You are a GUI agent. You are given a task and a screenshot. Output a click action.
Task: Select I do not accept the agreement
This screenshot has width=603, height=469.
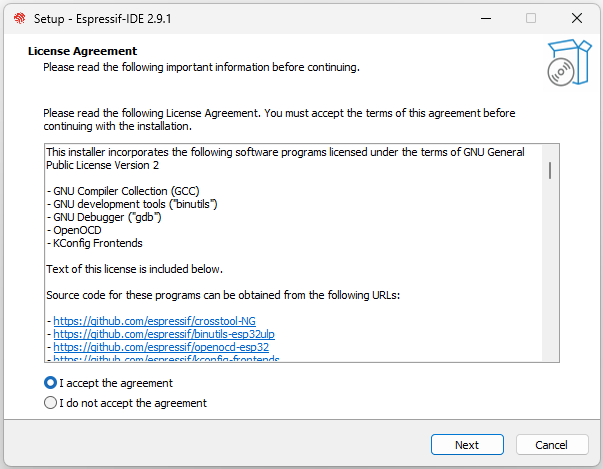click(50, 403)
